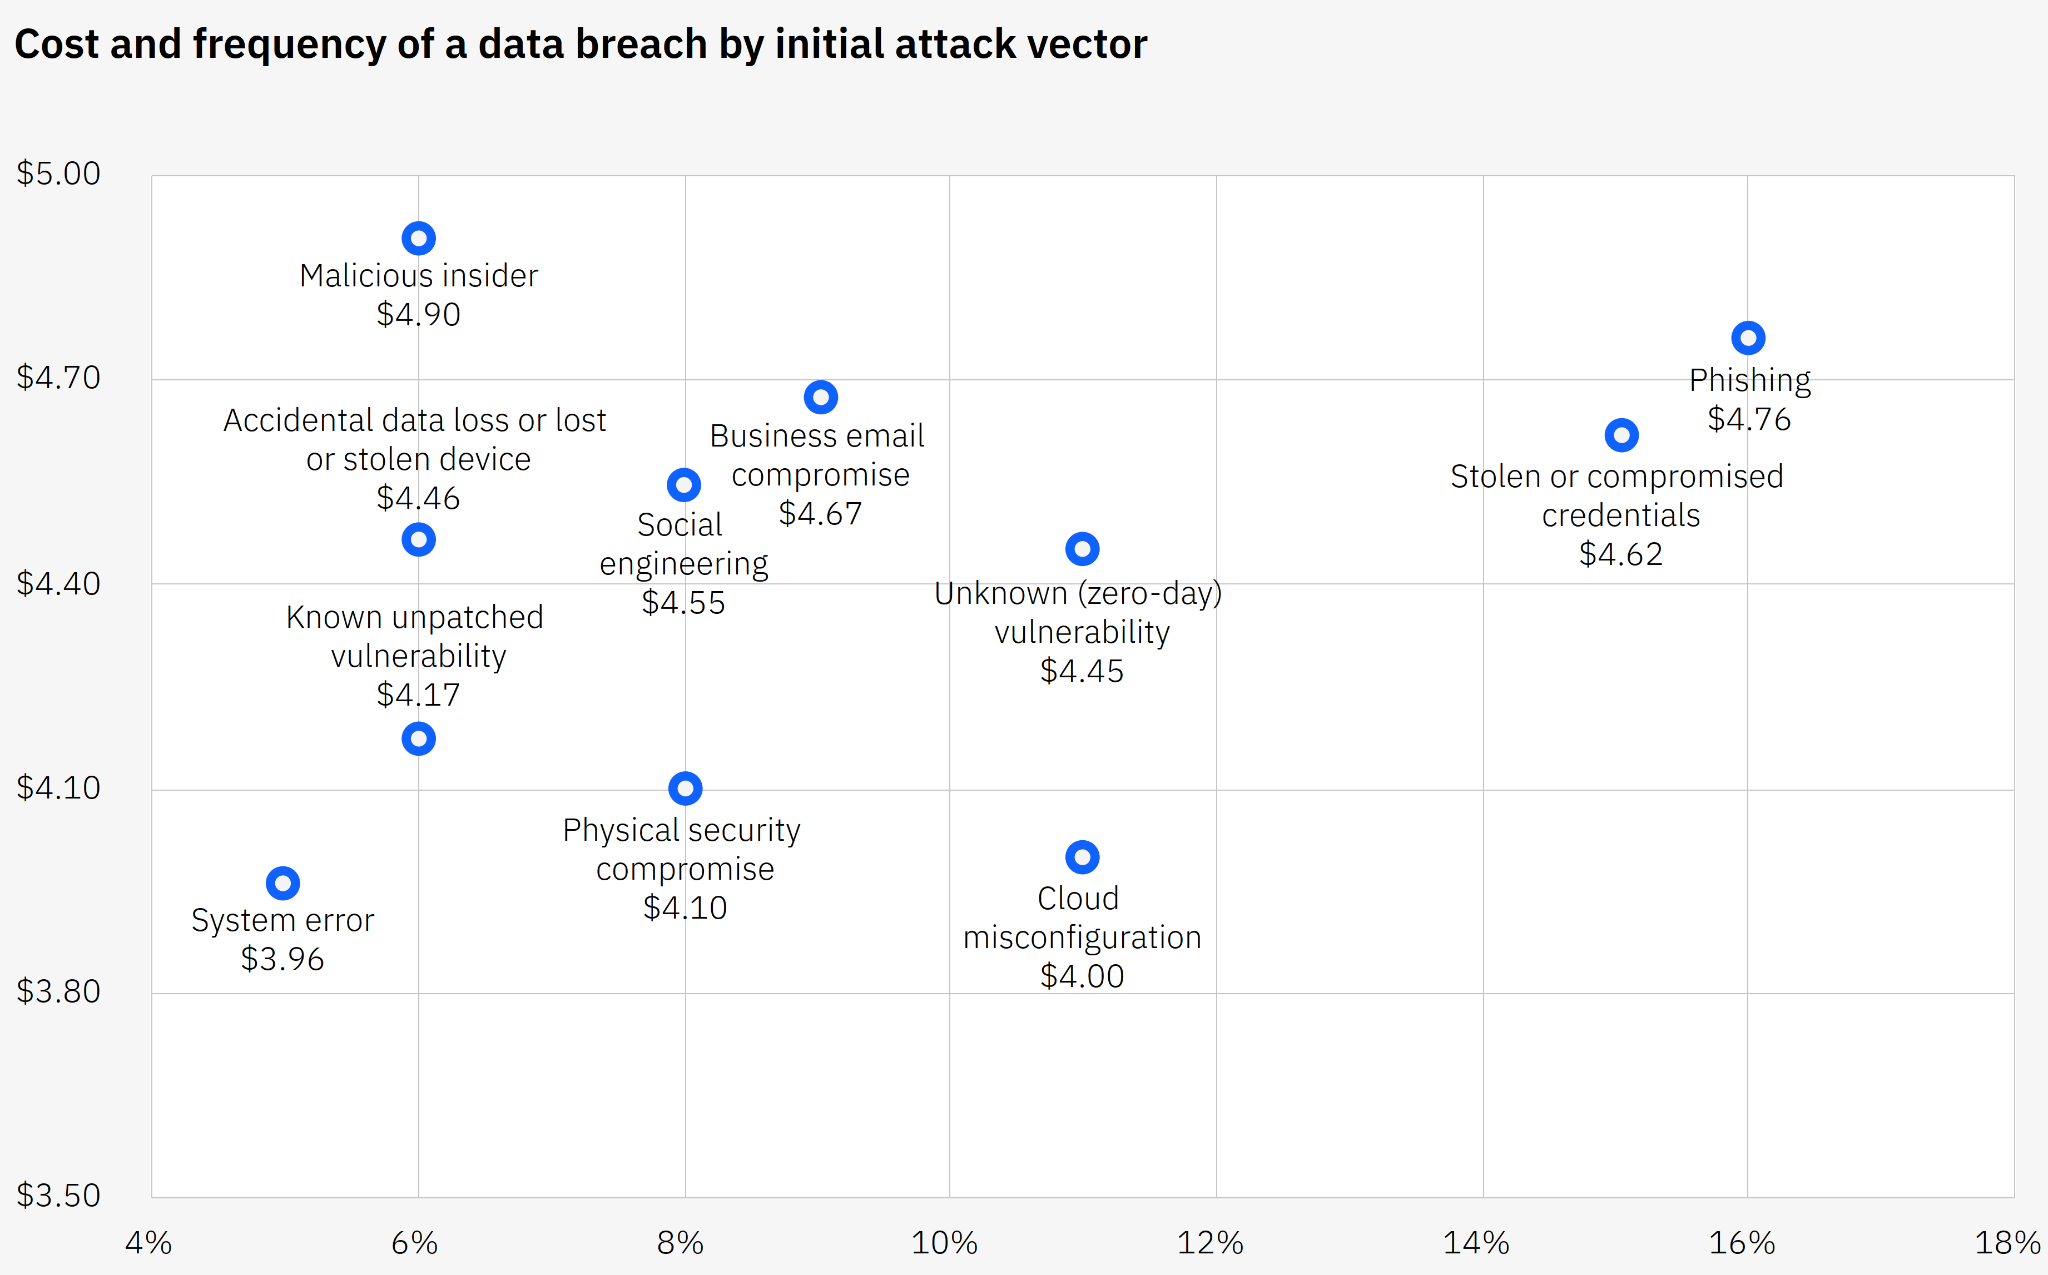Screen dimensions: 2048x1275
Task: Select the Known unpatched vulnerability marker
Action: pos(418,739)
